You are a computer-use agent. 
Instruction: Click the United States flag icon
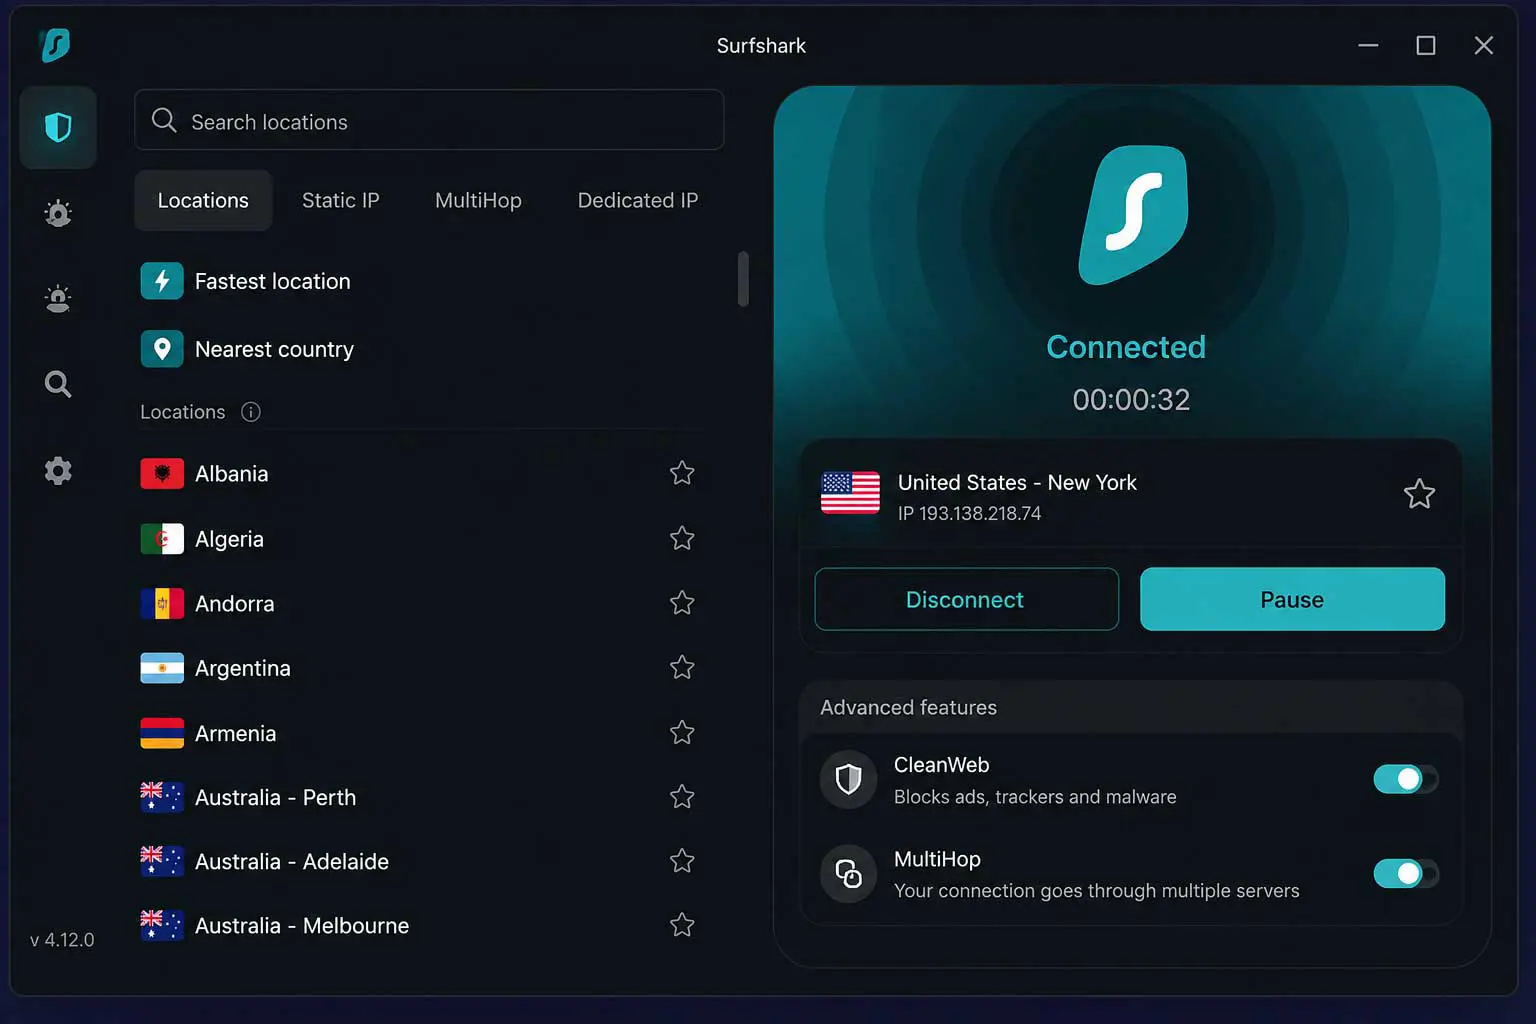coord(850,493)
